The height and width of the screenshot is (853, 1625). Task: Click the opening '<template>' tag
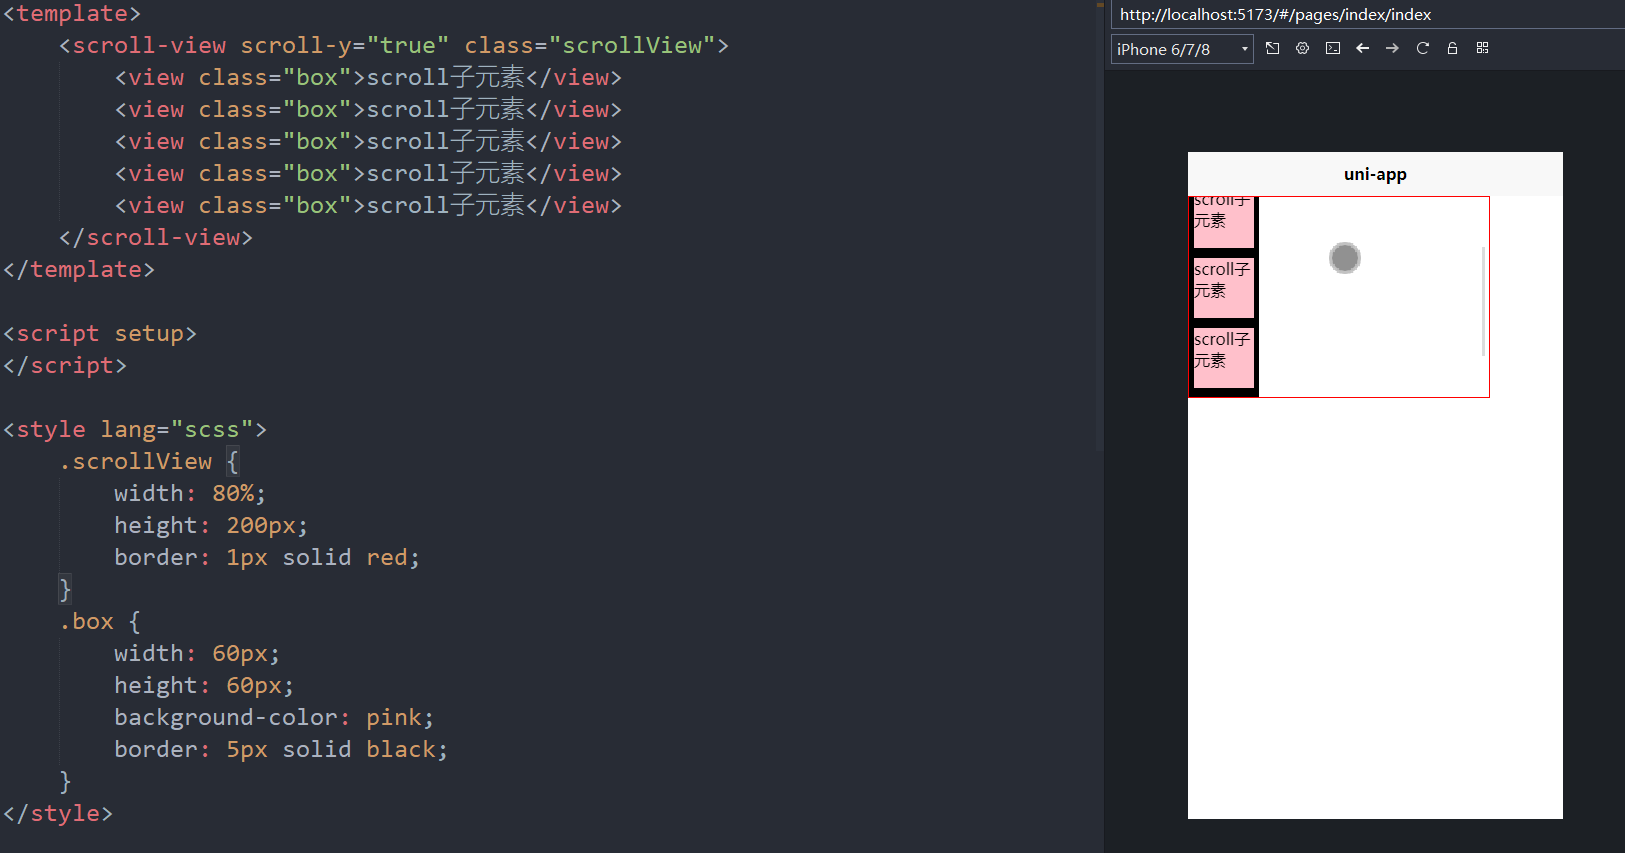coord(72,14)
